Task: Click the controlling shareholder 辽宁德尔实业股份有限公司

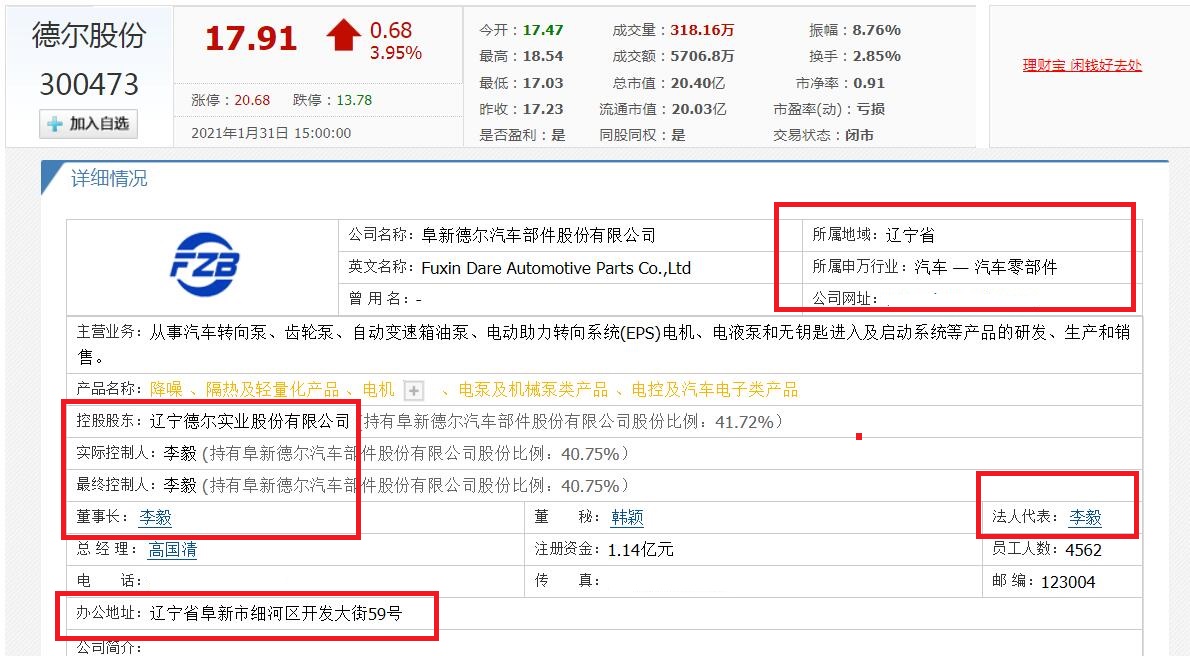Action: coord(250,421)
